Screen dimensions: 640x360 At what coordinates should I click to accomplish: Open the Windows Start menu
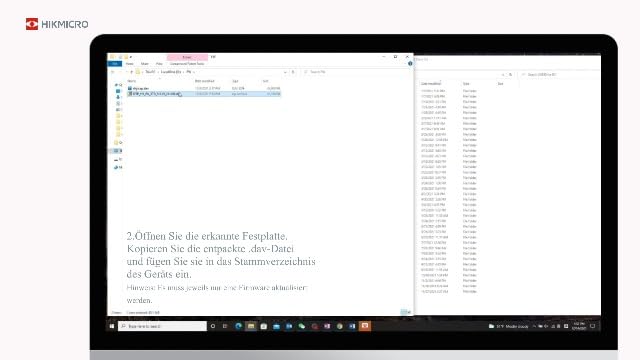(112, 326)
